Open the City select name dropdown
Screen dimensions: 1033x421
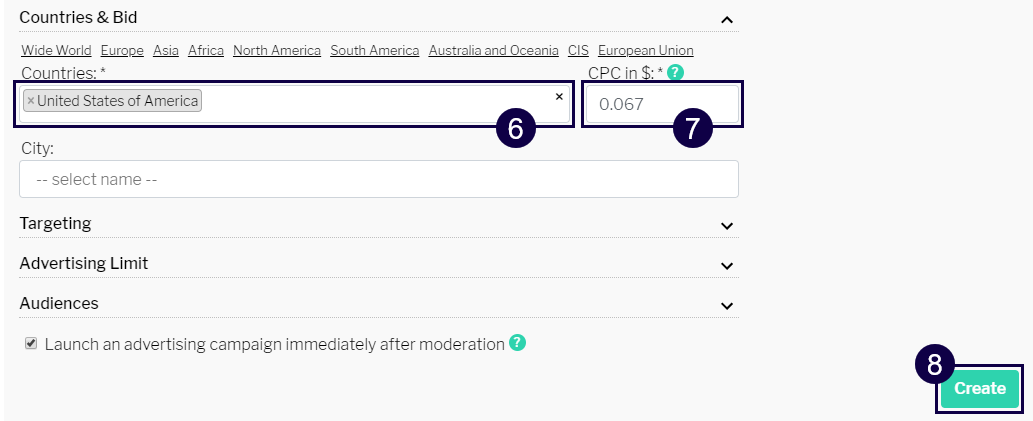(x=378, y=180)
